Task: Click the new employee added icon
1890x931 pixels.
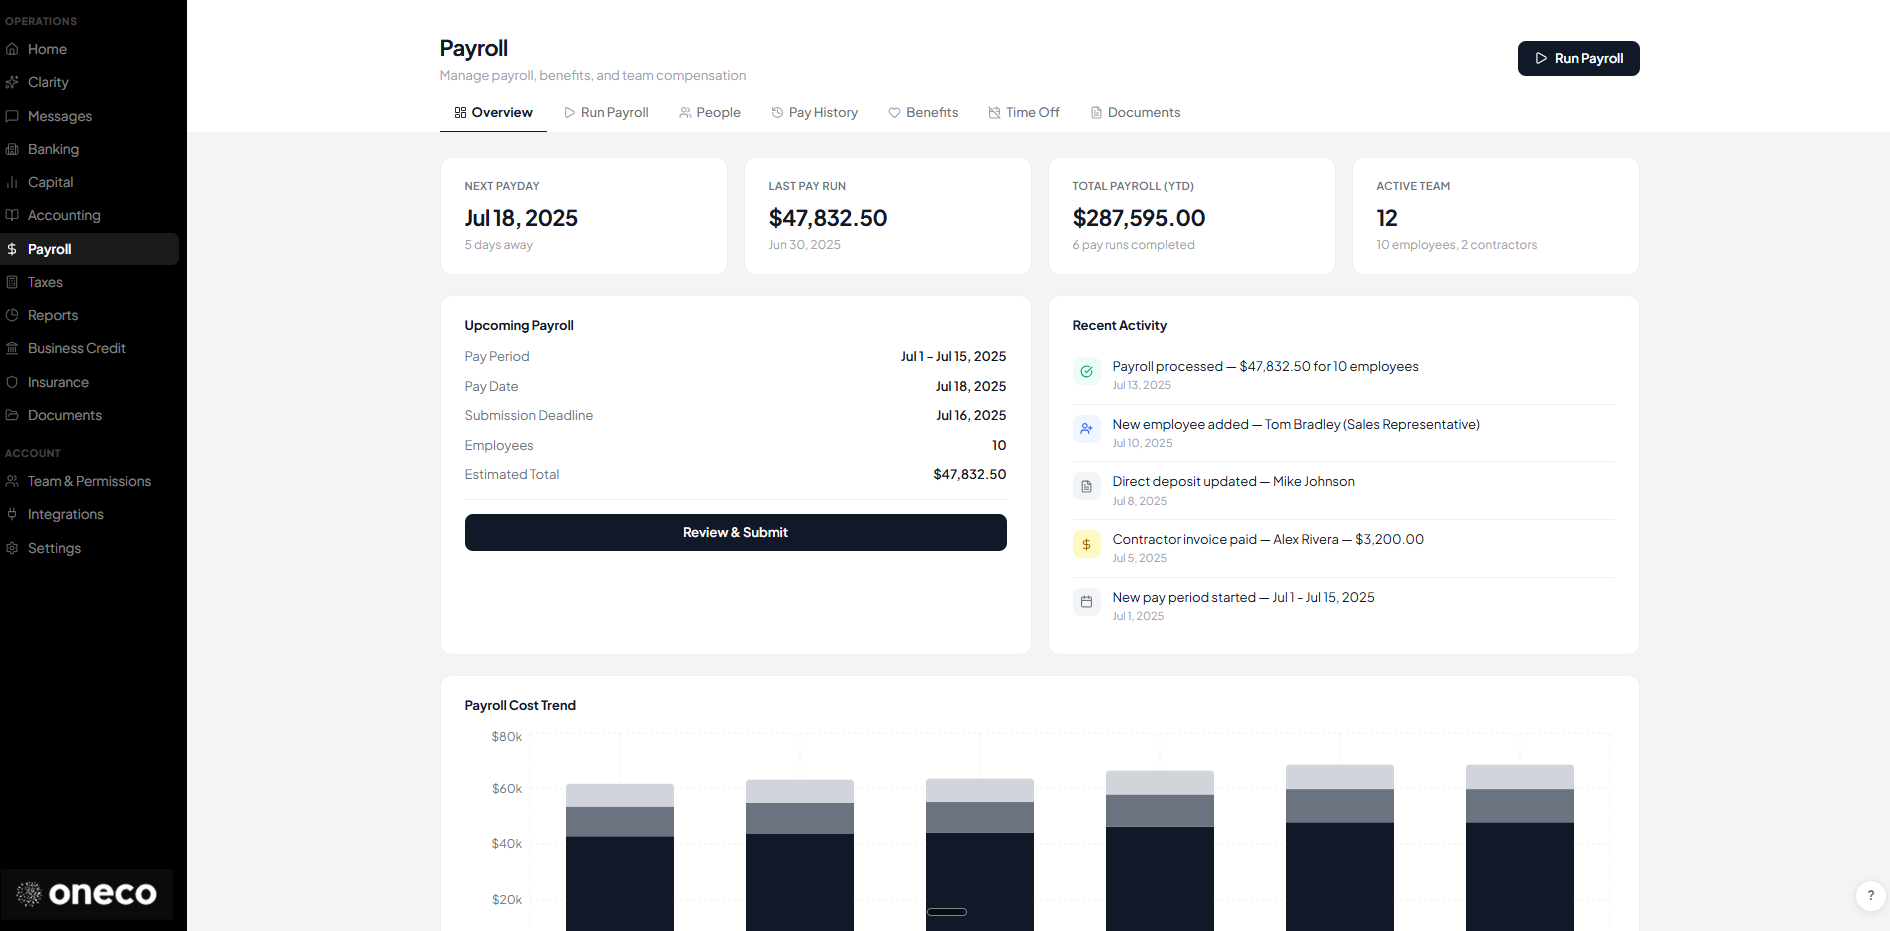Action: point(1086,429)
